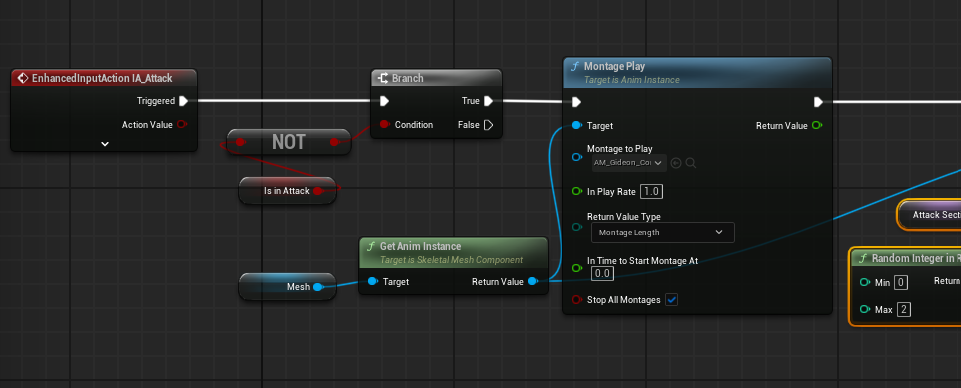Select the Branch node header
This screenshot has width=961, height=388.
pyautogui.click(x=436, y=78)
